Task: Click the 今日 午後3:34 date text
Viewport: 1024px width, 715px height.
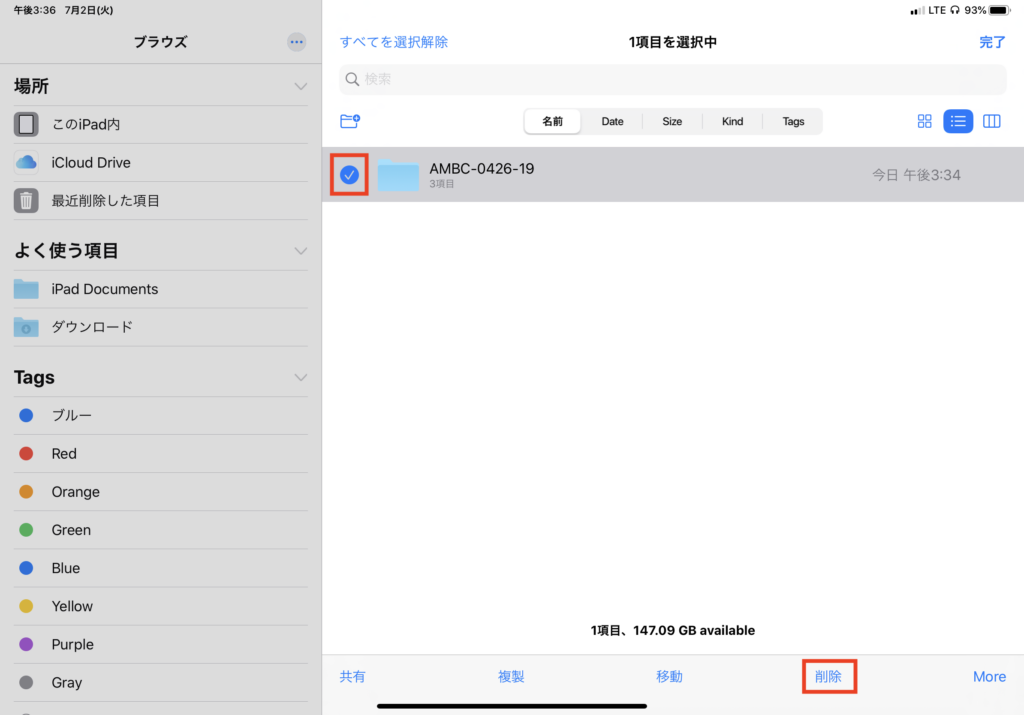Action: [x=916, y=175]
